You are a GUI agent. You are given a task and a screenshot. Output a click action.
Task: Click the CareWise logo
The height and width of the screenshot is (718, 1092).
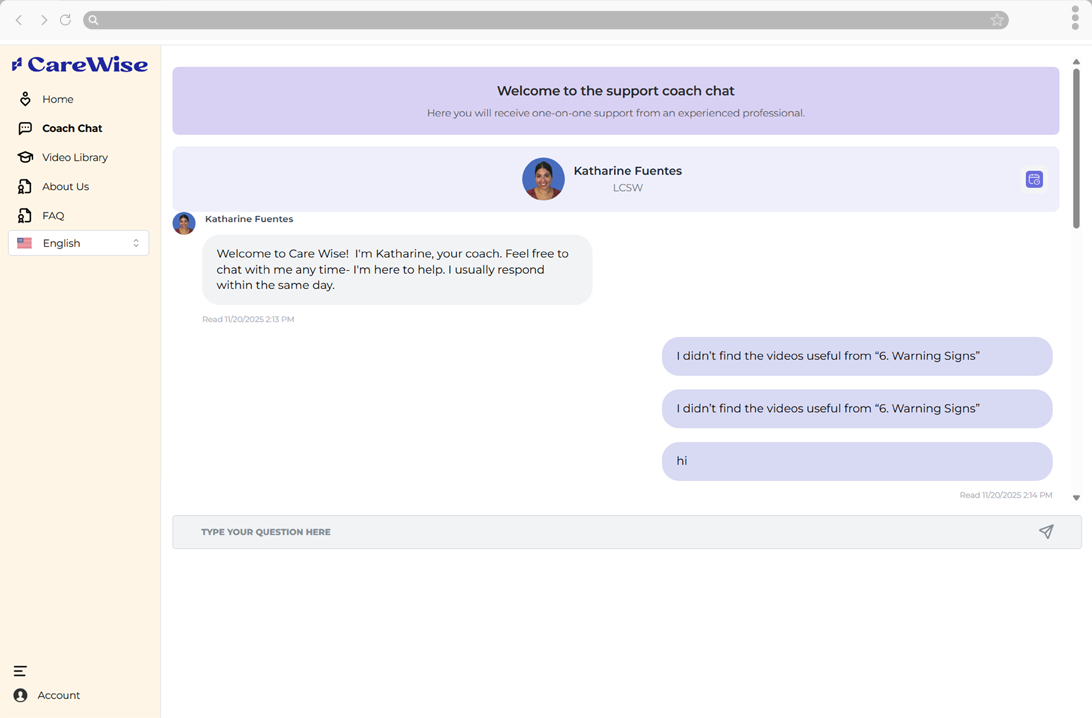coord(80,65)
